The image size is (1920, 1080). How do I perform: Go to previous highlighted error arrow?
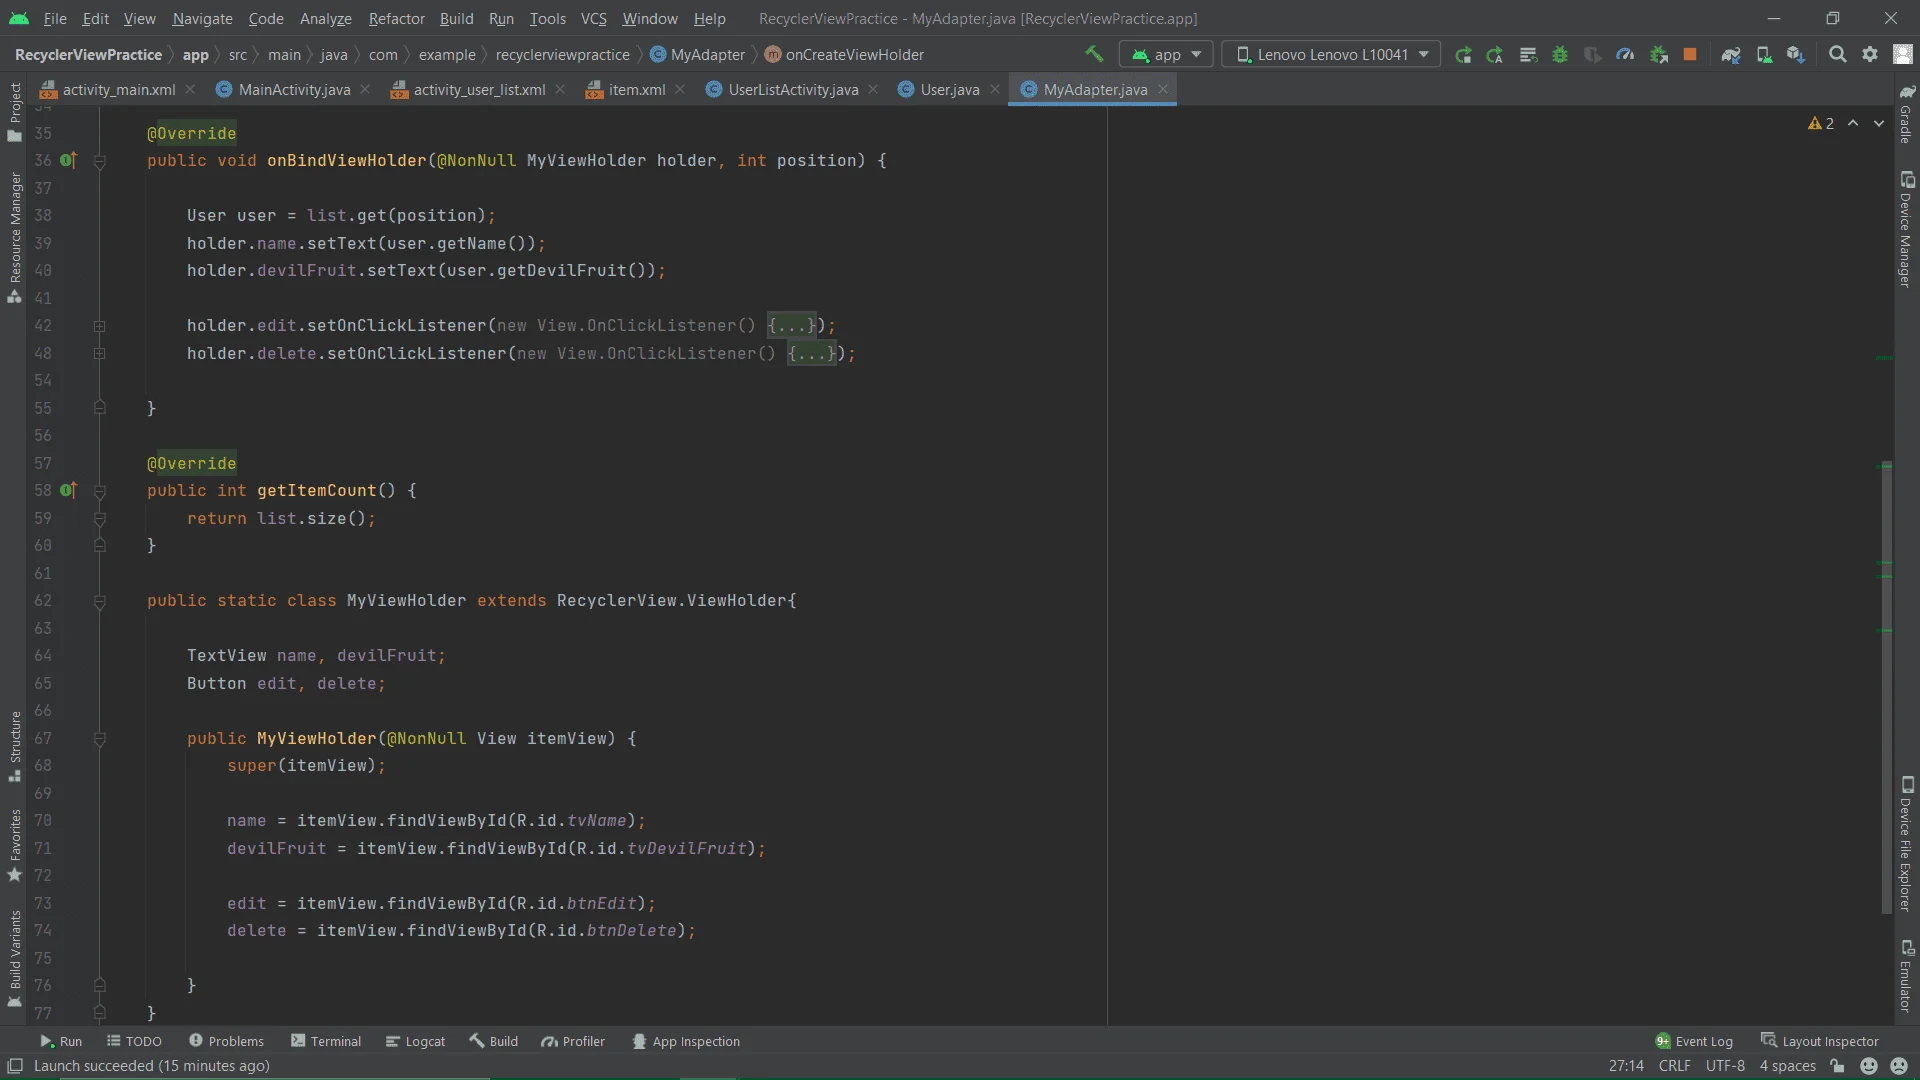coord(1853,123)
